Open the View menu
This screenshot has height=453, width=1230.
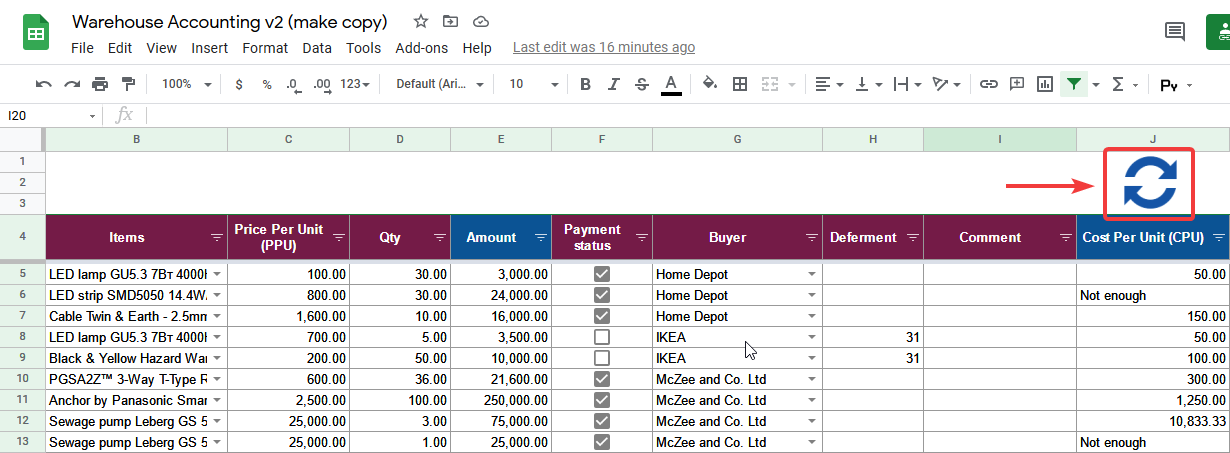pos(161,47)
